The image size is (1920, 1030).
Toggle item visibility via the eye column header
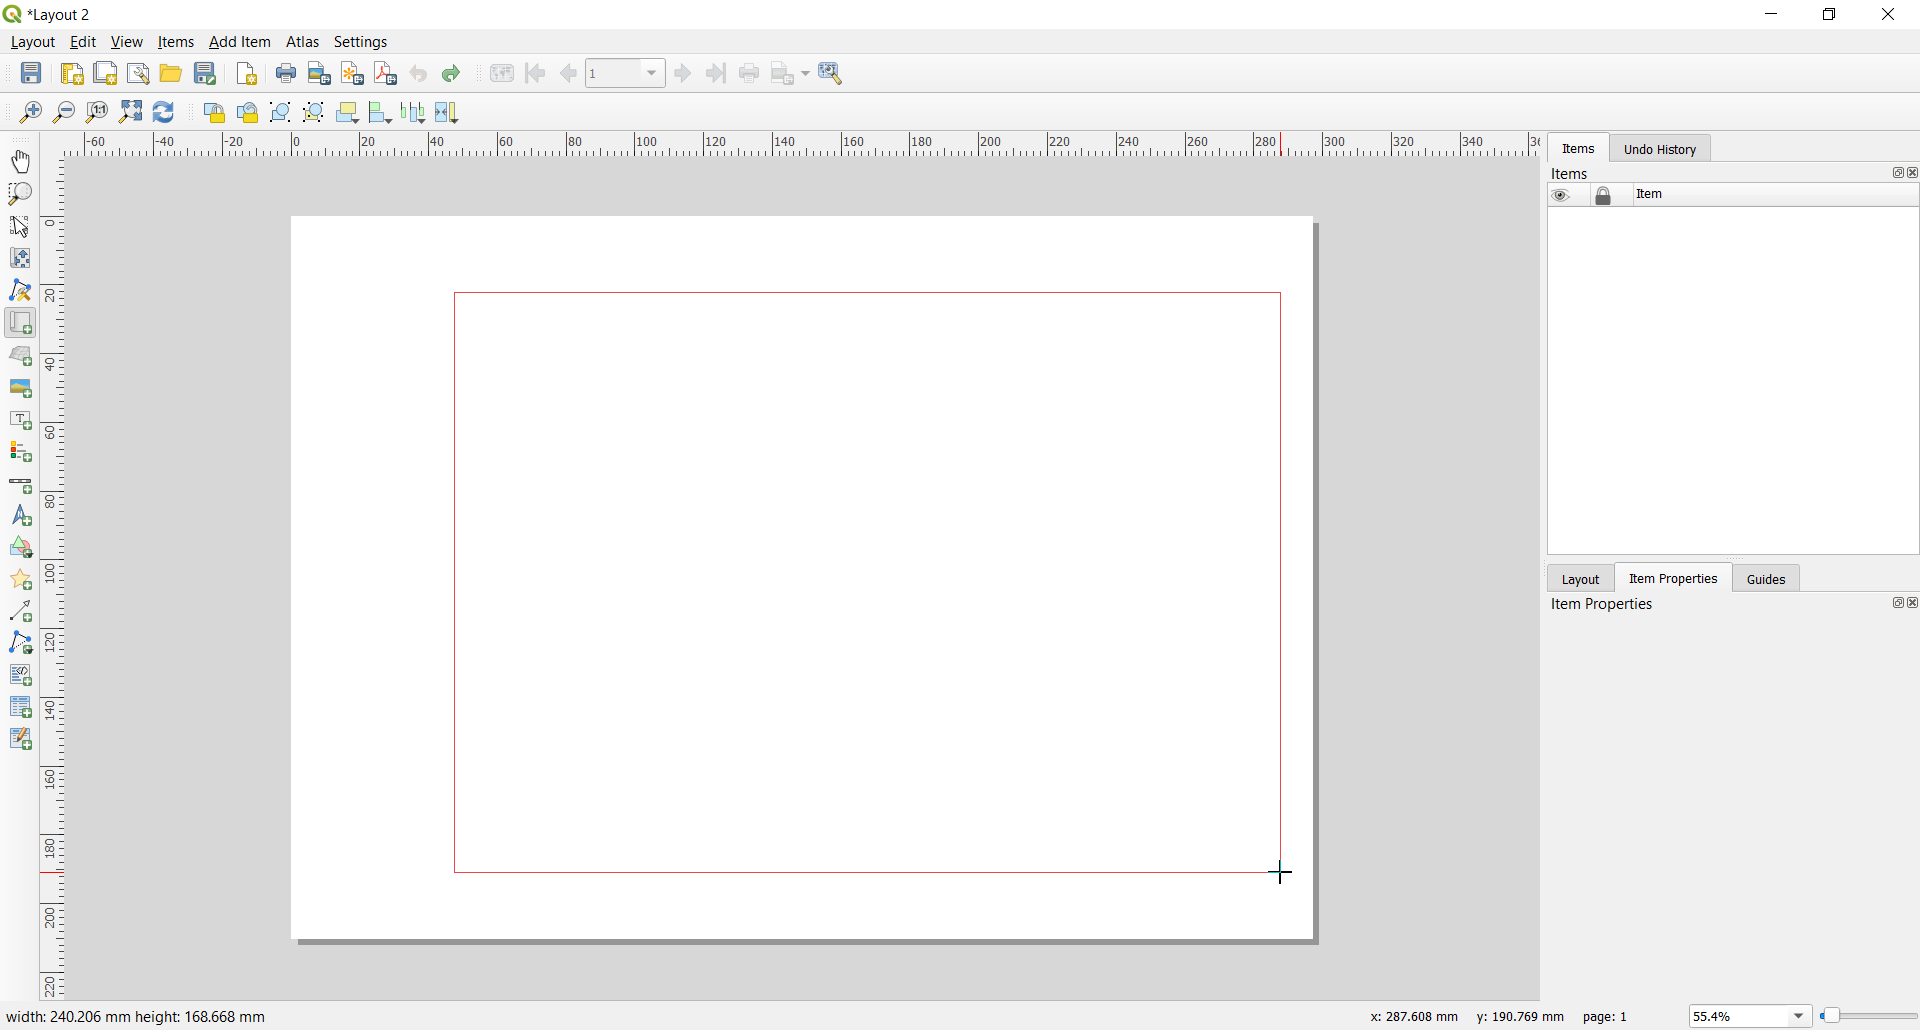point(1562,195)
